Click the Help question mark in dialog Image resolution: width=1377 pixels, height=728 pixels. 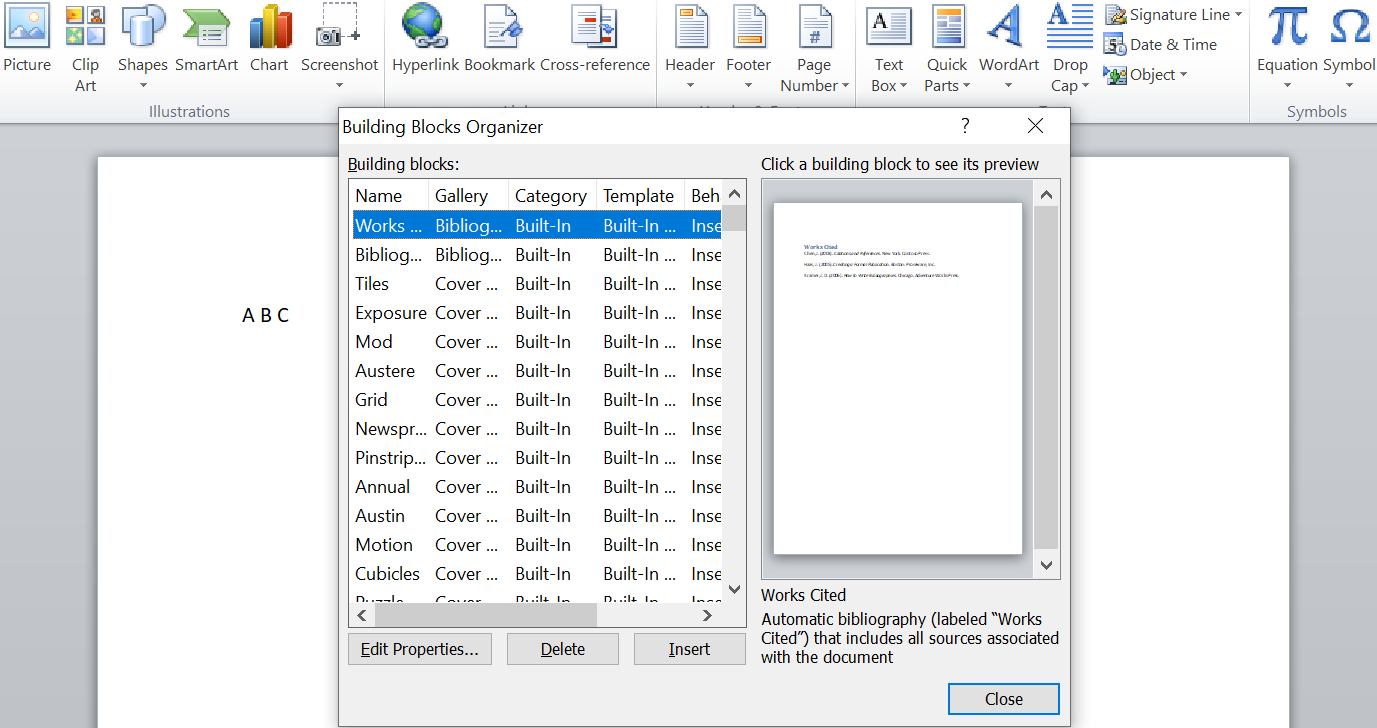coord(965,126)
